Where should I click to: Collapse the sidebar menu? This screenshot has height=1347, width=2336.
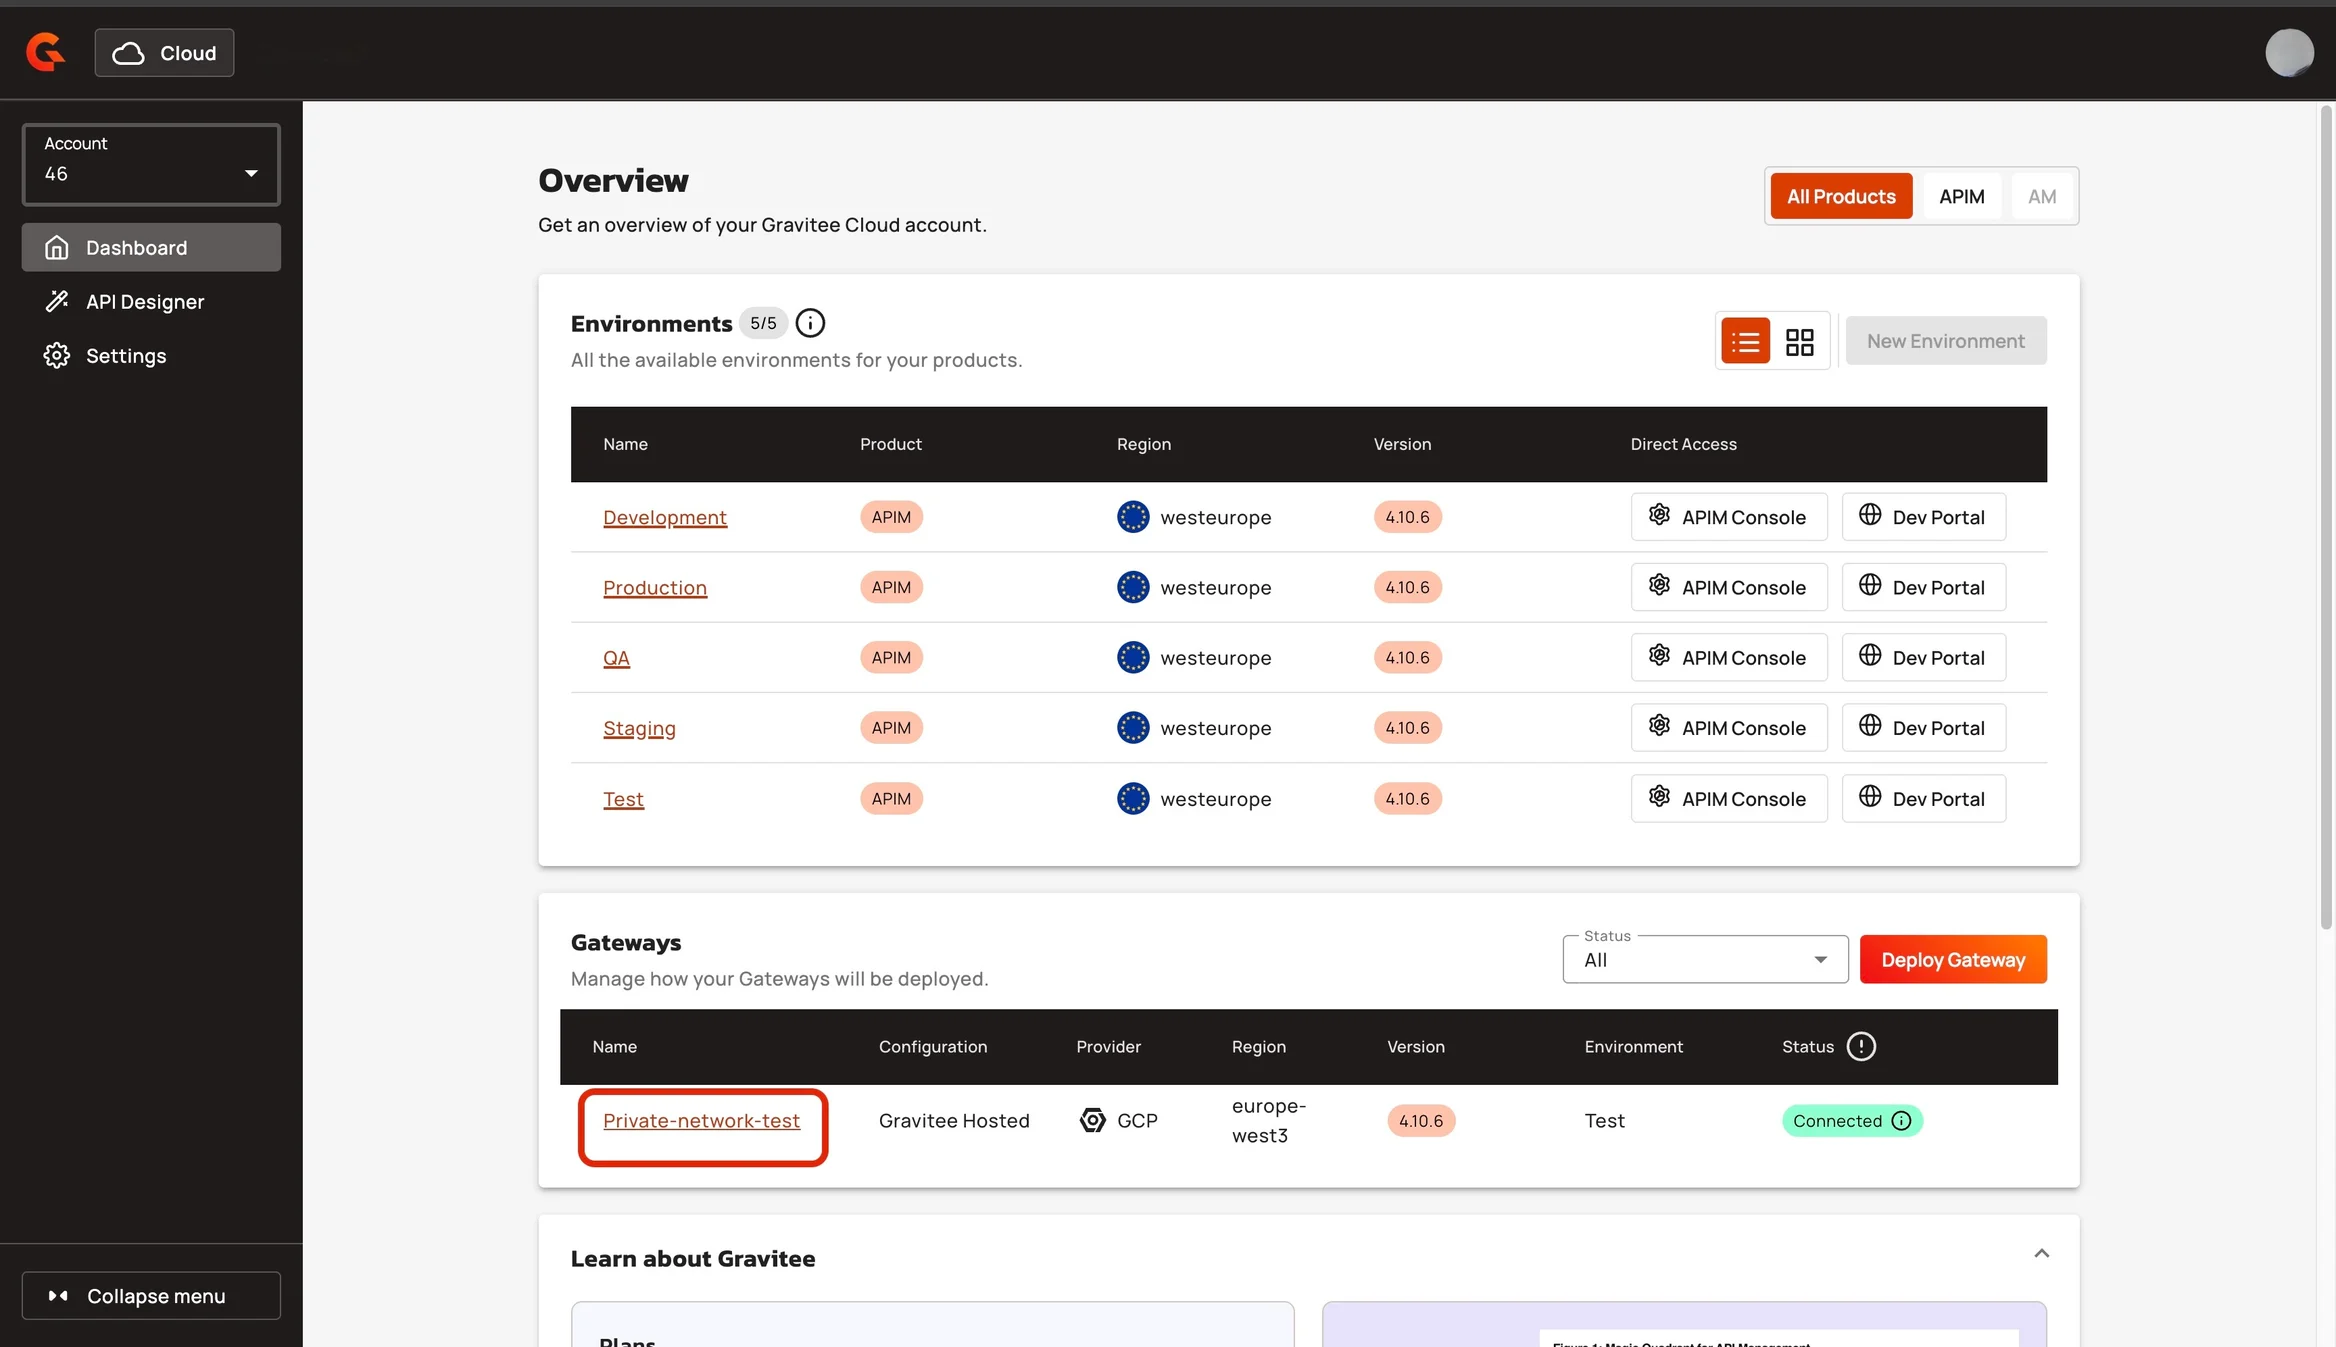click(151, 1295)
